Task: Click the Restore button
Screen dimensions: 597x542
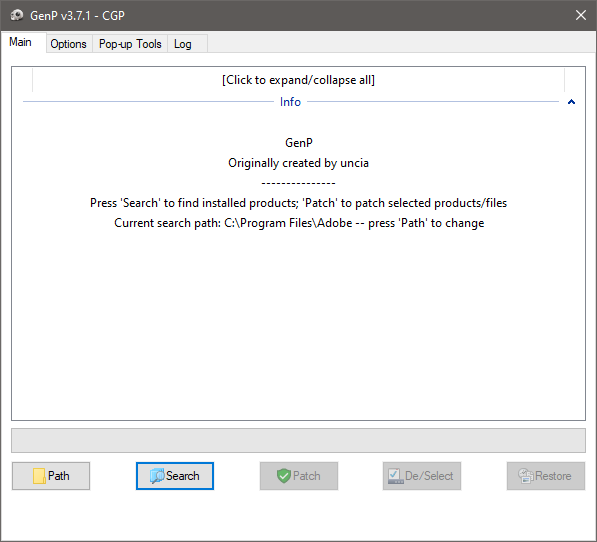Action: tap(546, 476)
